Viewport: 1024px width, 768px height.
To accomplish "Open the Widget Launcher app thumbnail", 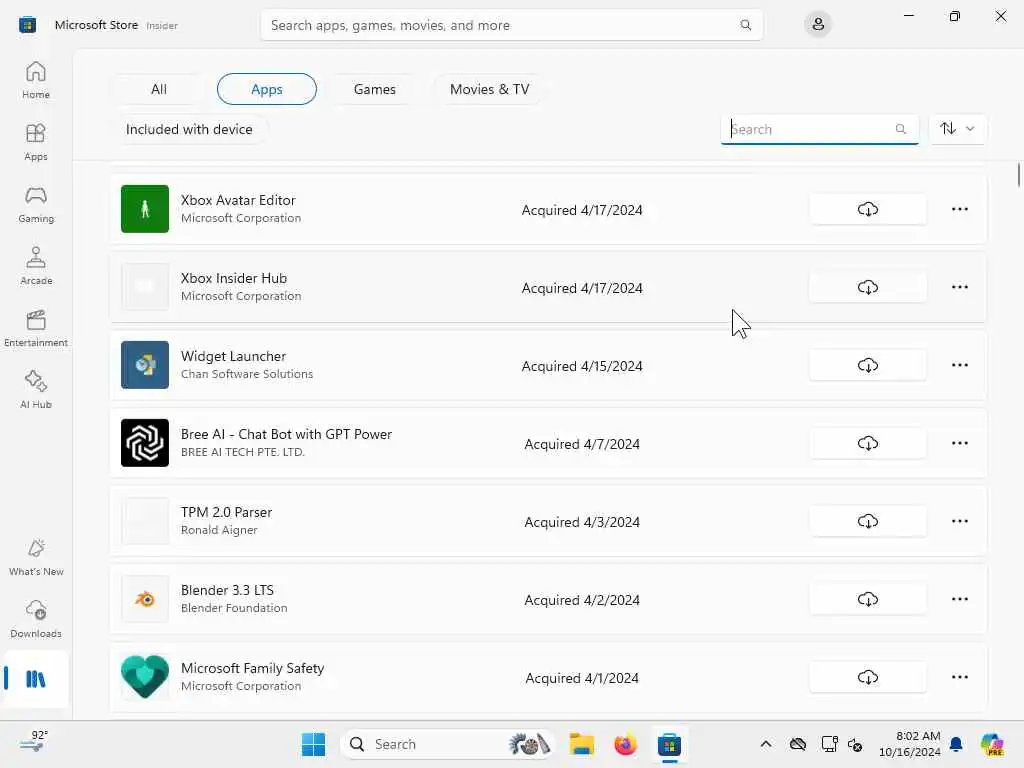I will [x=145, y=365].
